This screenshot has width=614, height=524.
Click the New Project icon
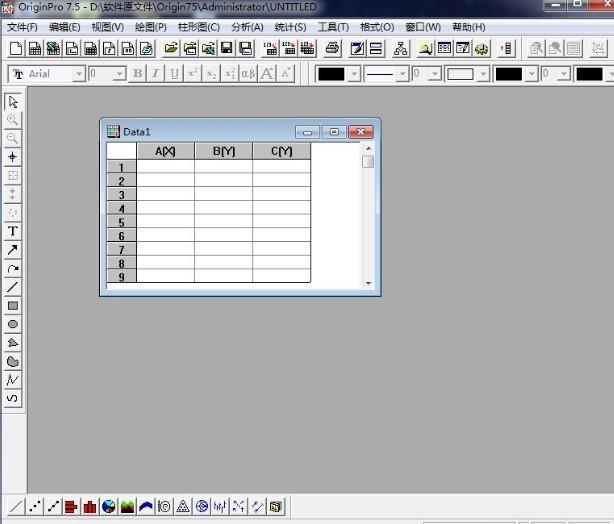click(x=16, y=49)
